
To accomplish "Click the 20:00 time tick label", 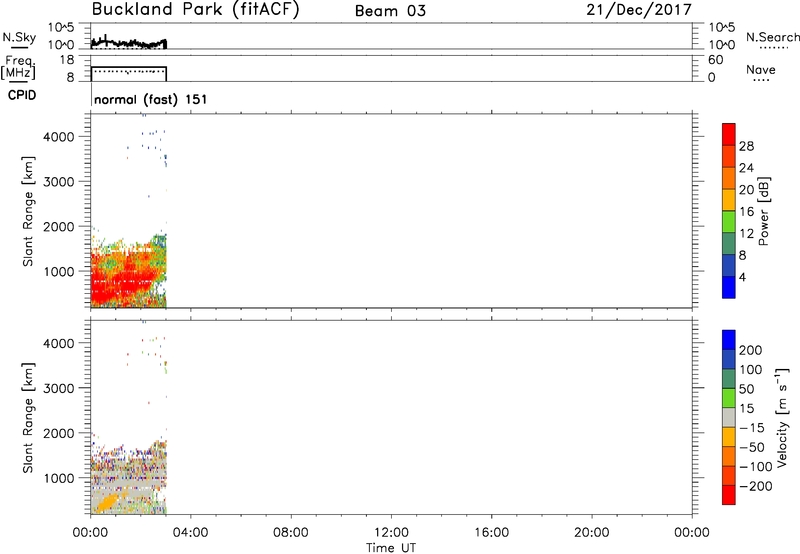I will point(591,533).
